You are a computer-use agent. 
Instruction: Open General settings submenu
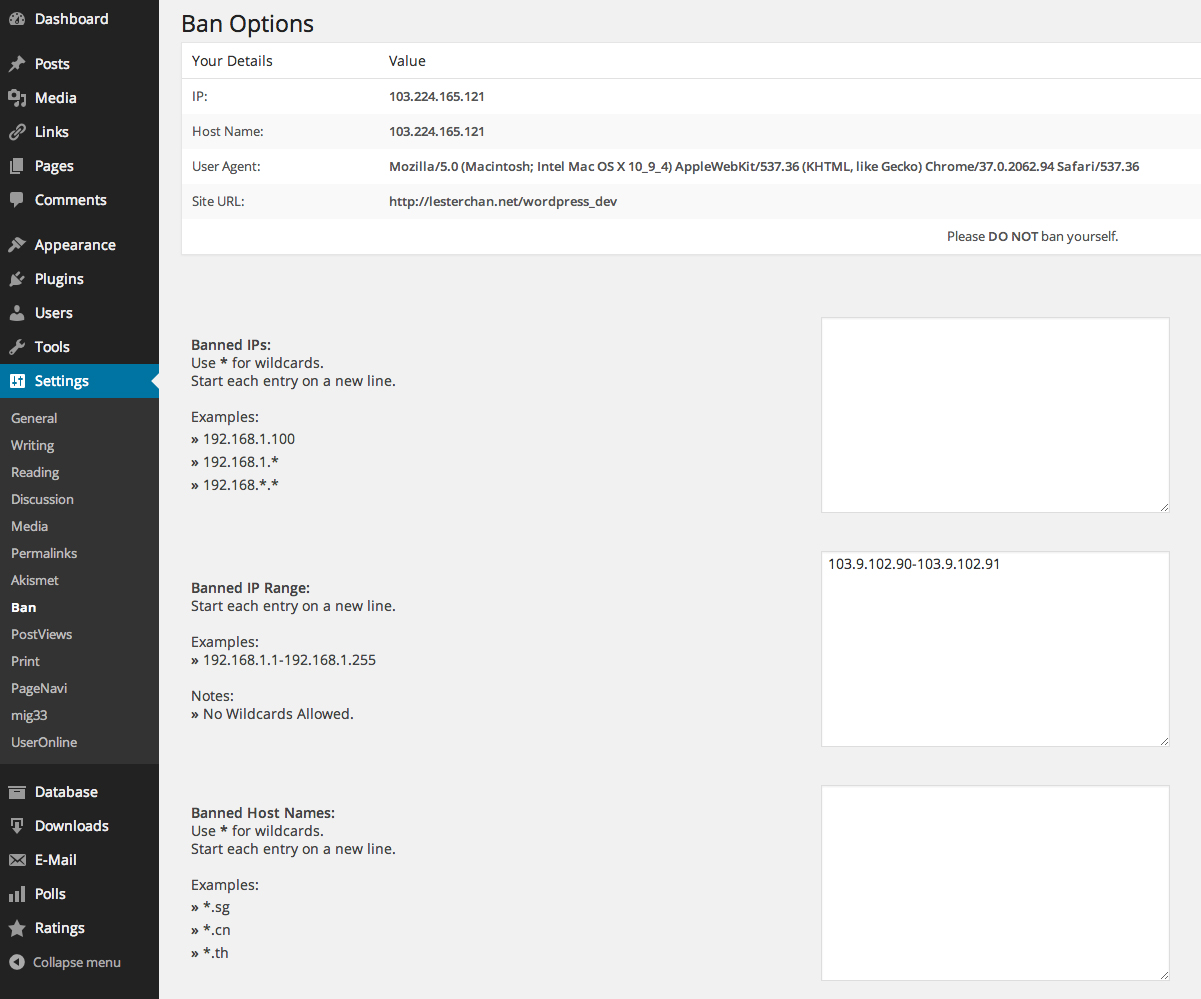pos(34,418)
